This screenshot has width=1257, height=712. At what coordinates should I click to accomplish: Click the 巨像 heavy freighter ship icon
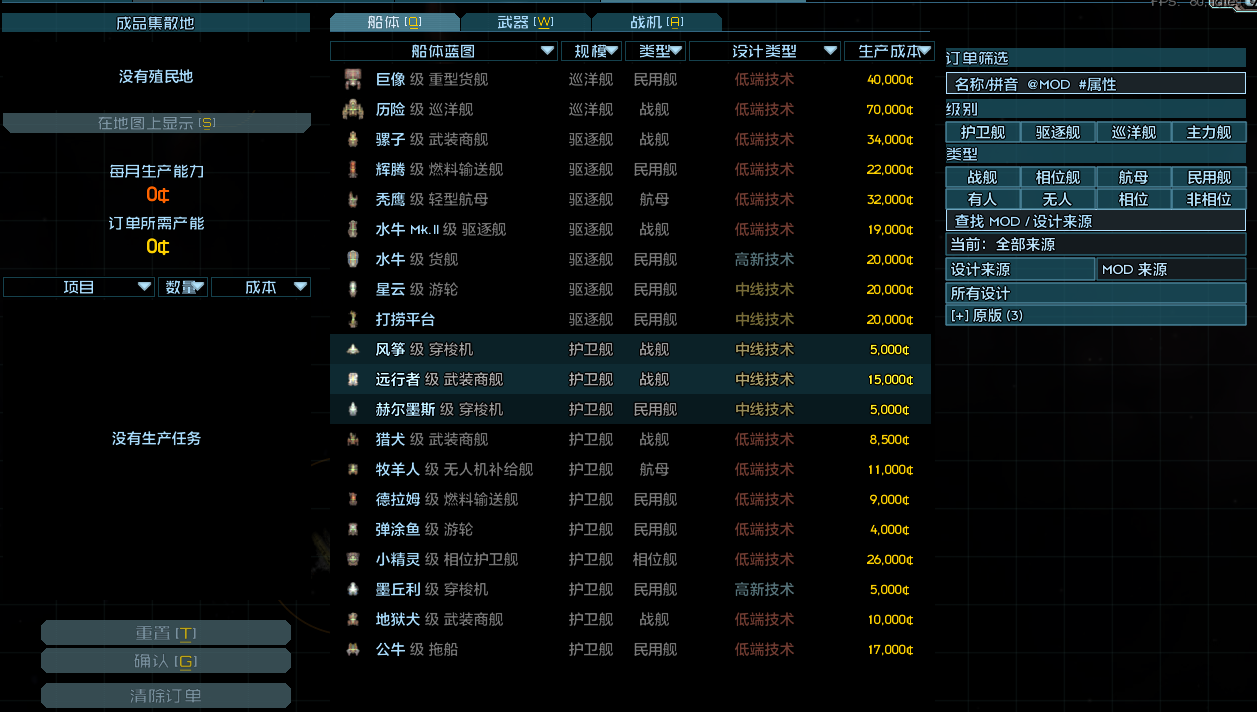click(x=352, y=79)
